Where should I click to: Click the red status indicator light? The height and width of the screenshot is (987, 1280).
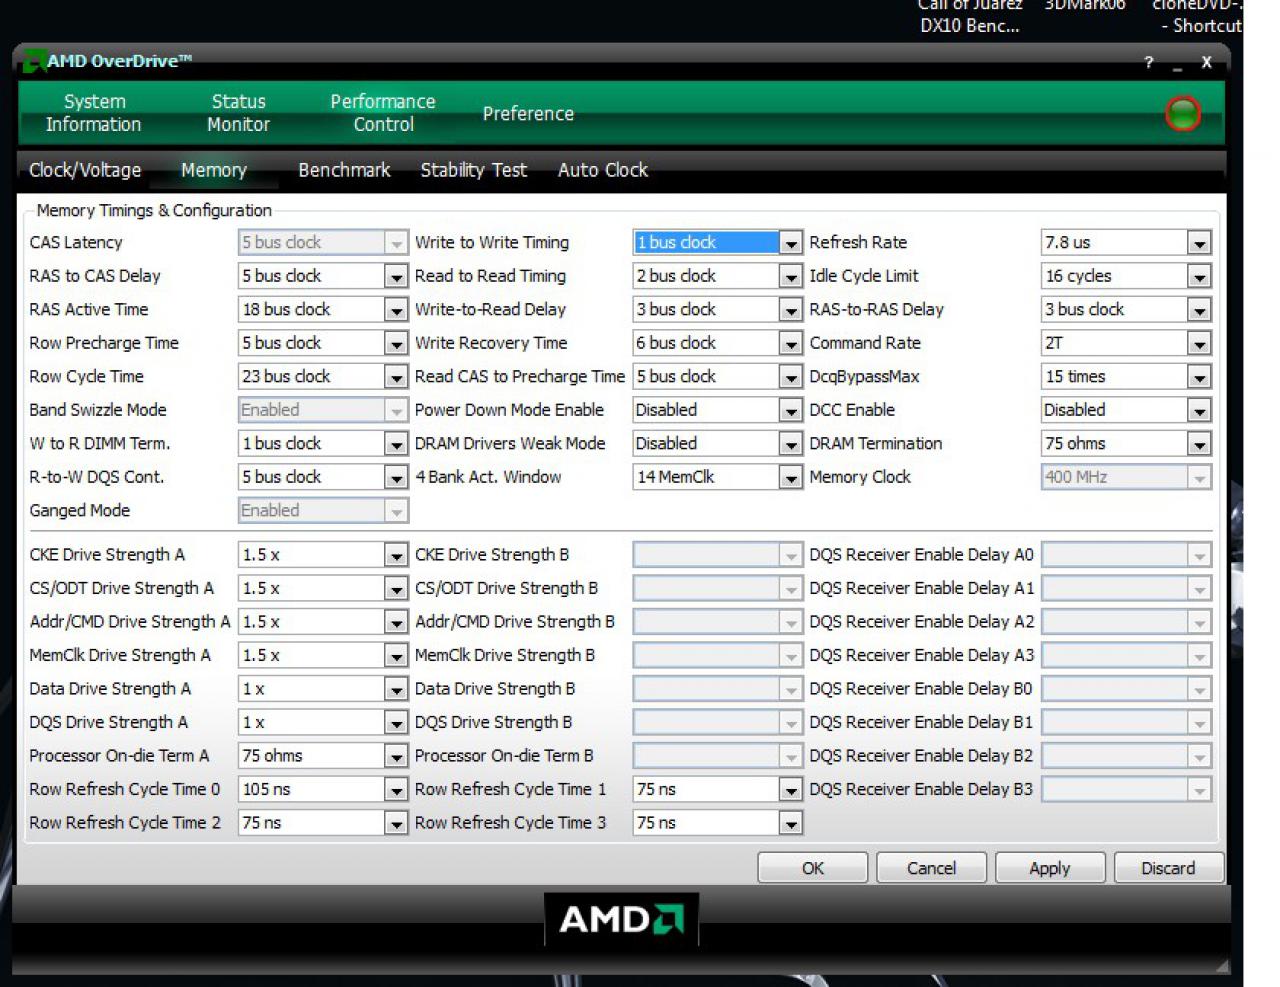point(1183,113)
